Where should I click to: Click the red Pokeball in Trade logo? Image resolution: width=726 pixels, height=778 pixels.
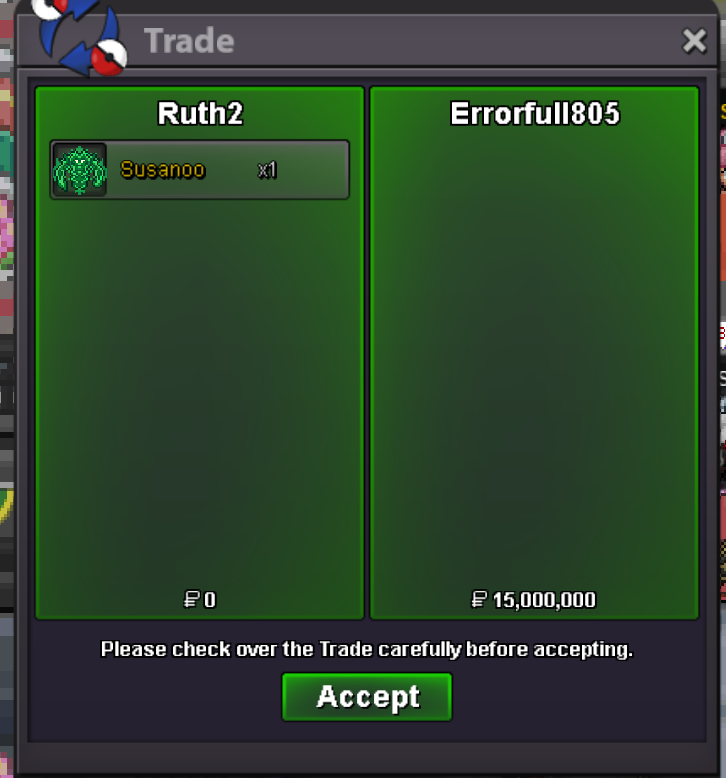click(x=110, y=57)
